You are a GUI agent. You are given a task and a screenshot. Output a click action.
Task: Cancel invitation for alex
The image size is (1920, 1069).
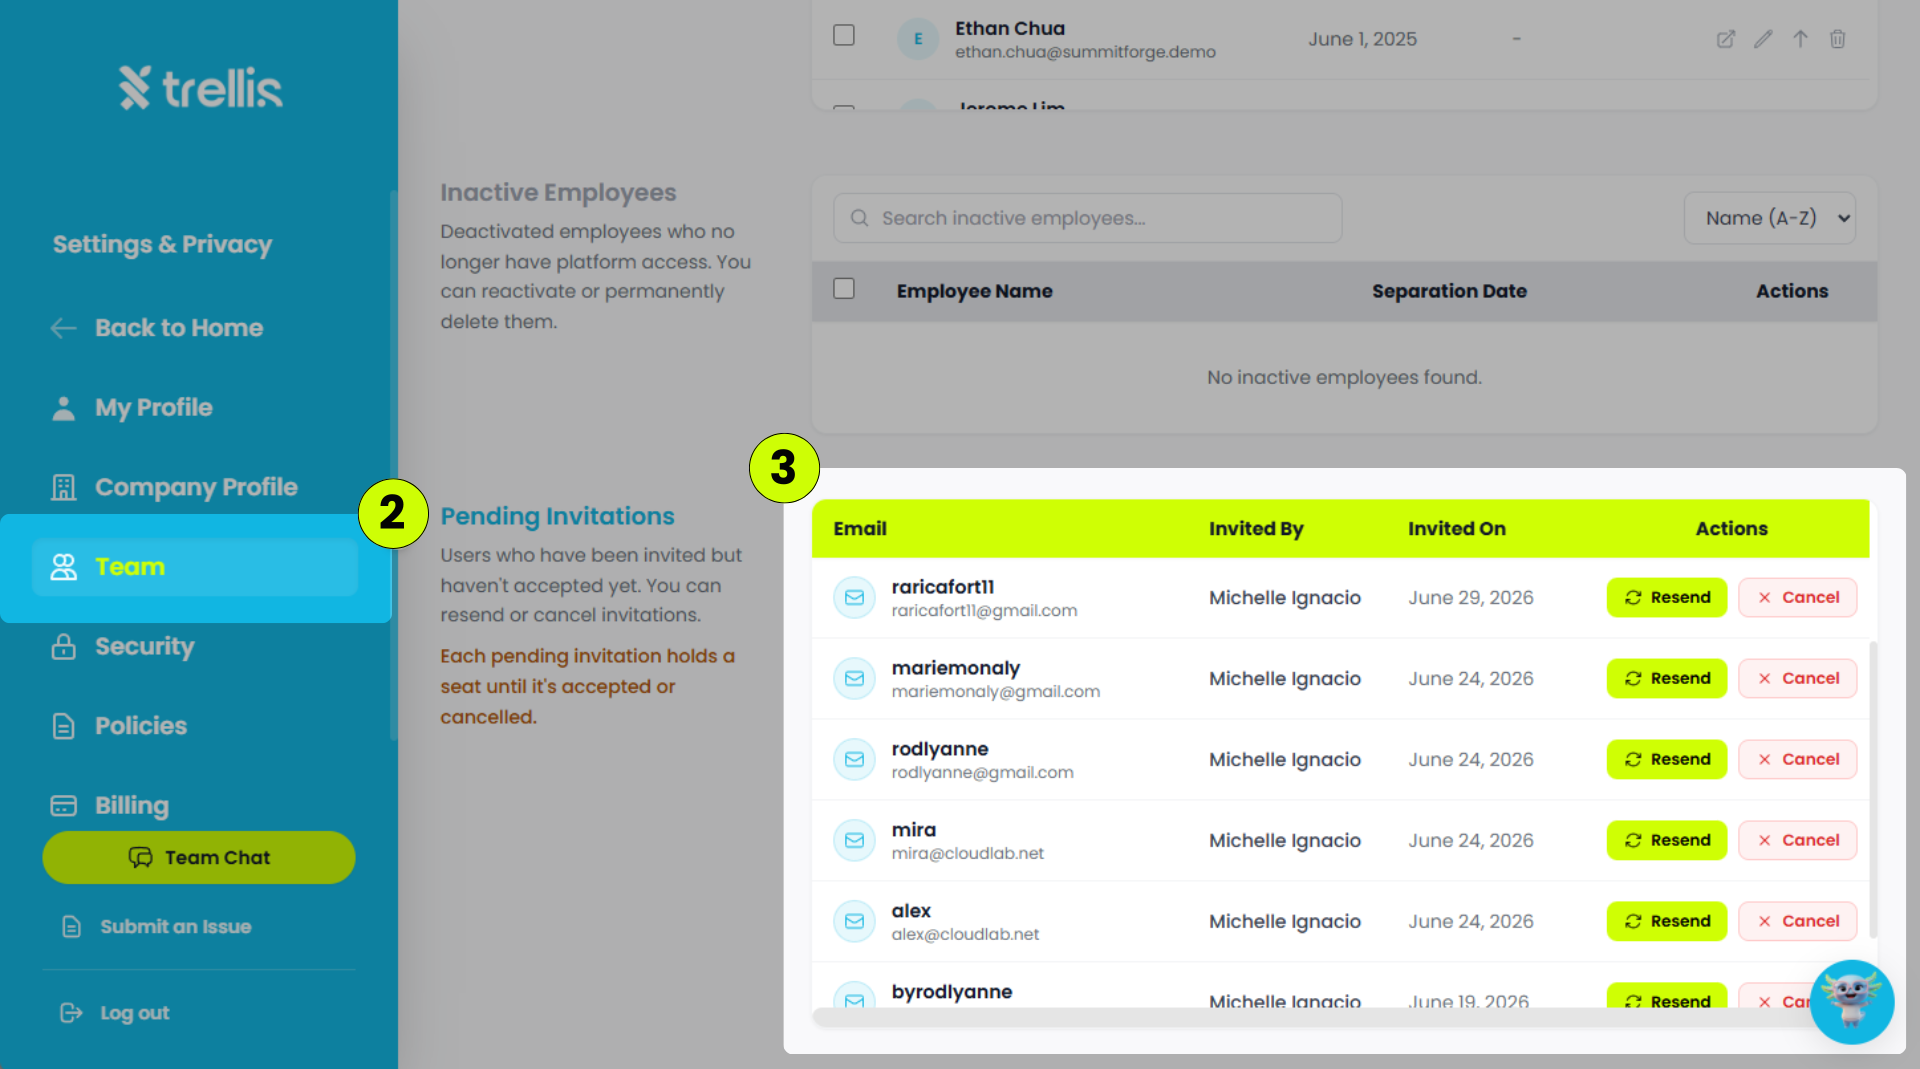coord(1797,921)
